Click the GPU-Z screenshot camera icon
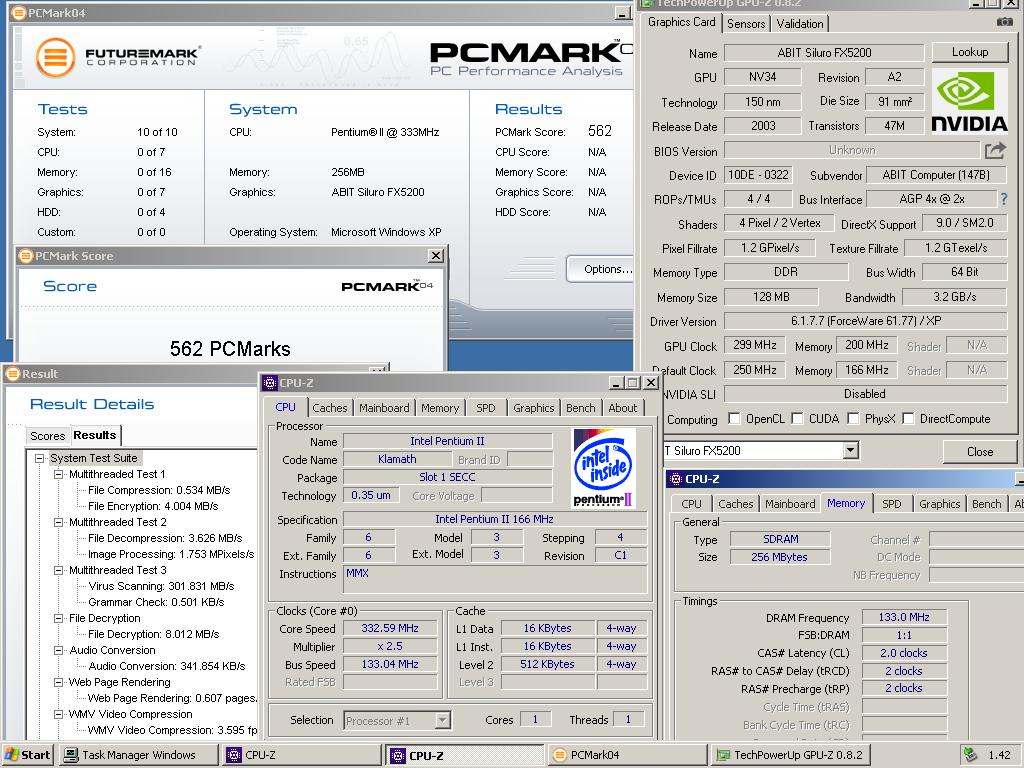The height and width of the screenshot is (768, 1024). (1004, 22)
